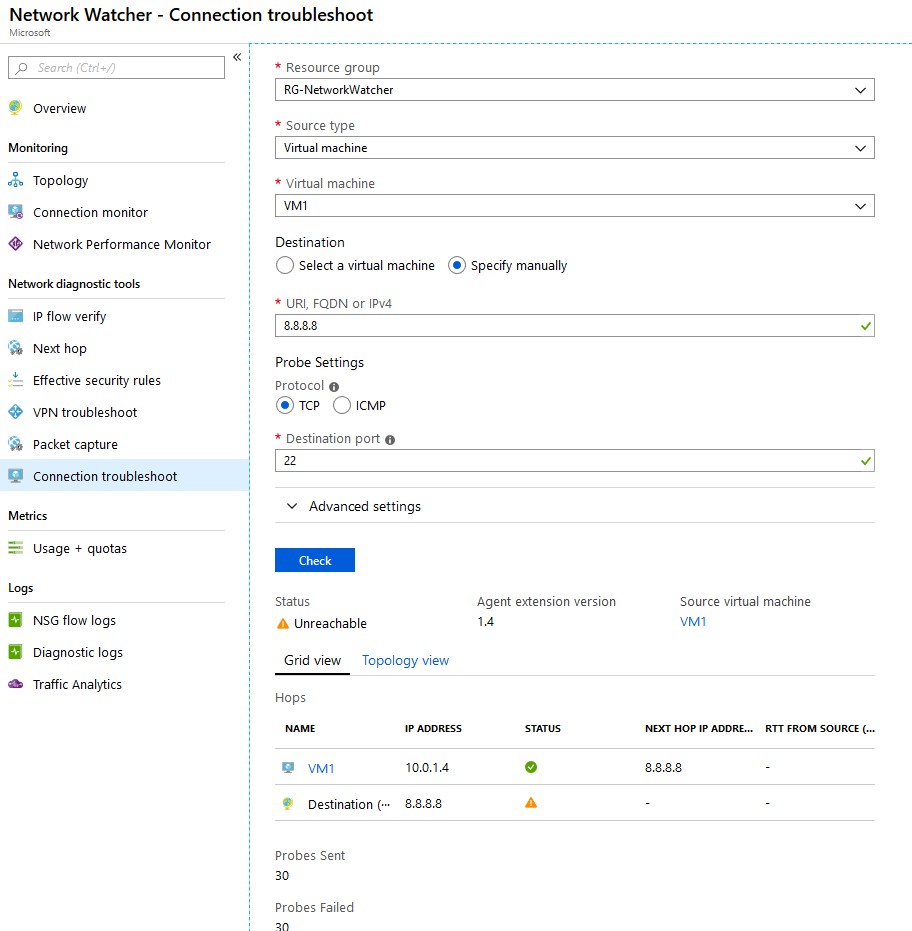Click the IP flow verify icon
This screenshot has width=912, height=931.
15,316
